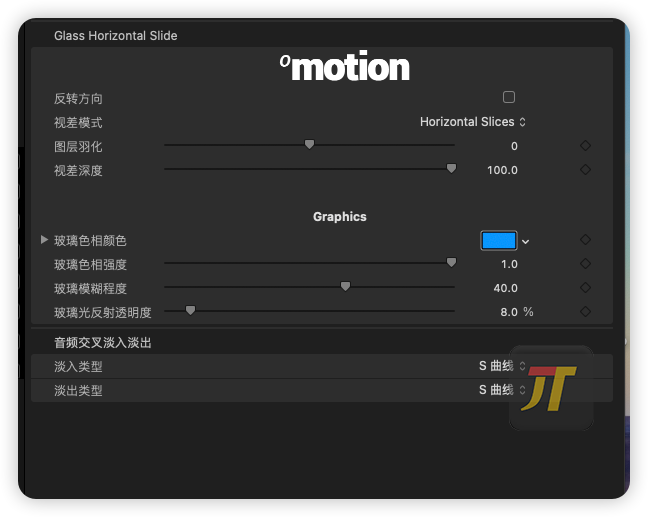Click the 玻璃模糊程度 value 40.0
The width and height of the screenshot is (648, 517).
coord(505,288)
